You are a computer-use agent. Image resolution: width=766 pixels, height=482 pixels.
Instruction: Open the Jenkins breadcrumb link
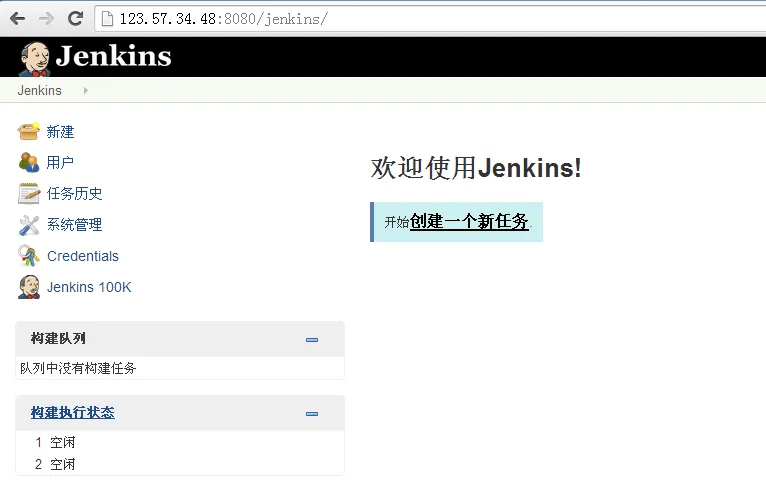[40, 90]
